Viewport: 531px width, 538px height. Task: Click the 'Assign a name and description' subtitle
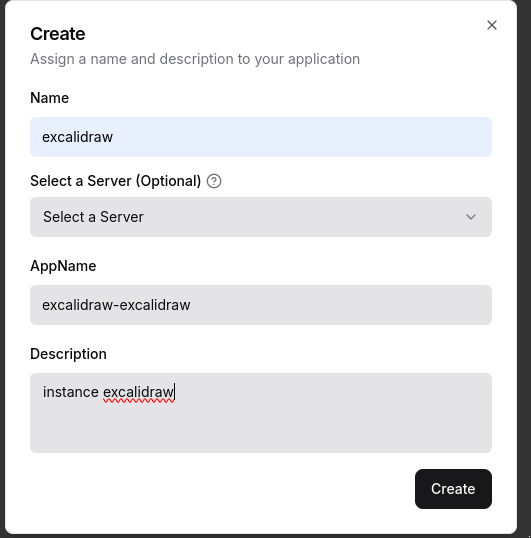[x=195, y=59]
